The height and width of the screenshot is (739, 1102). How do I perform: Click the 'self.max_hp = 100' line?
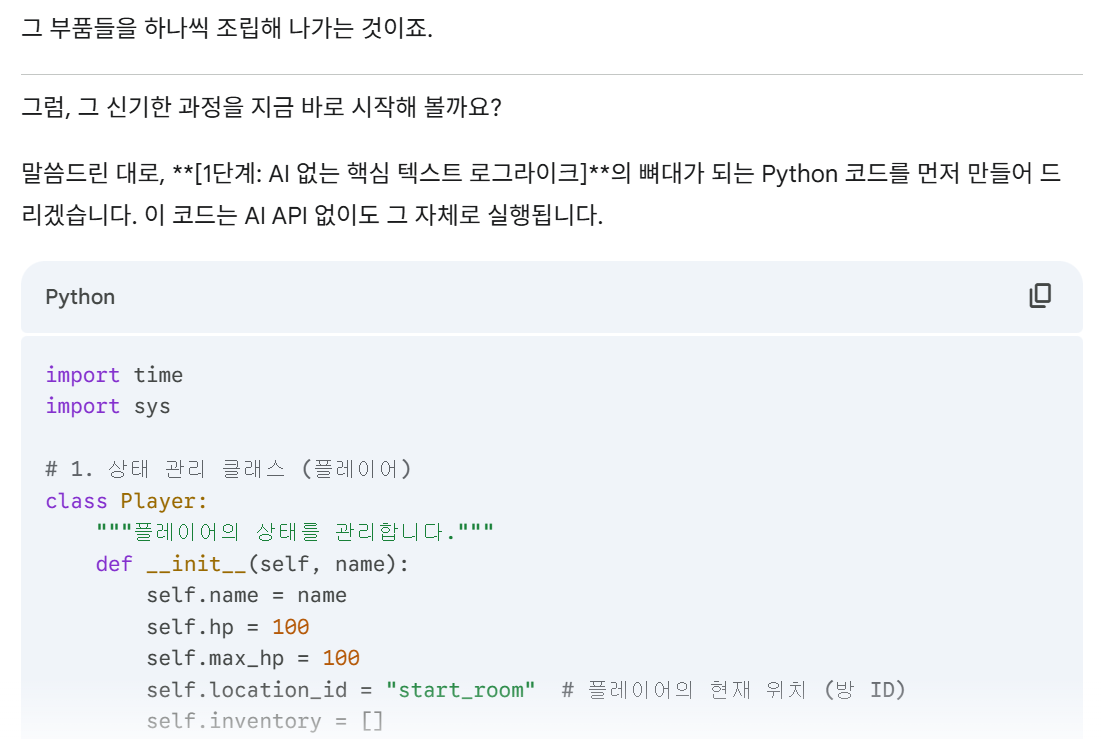coord(251,658)
